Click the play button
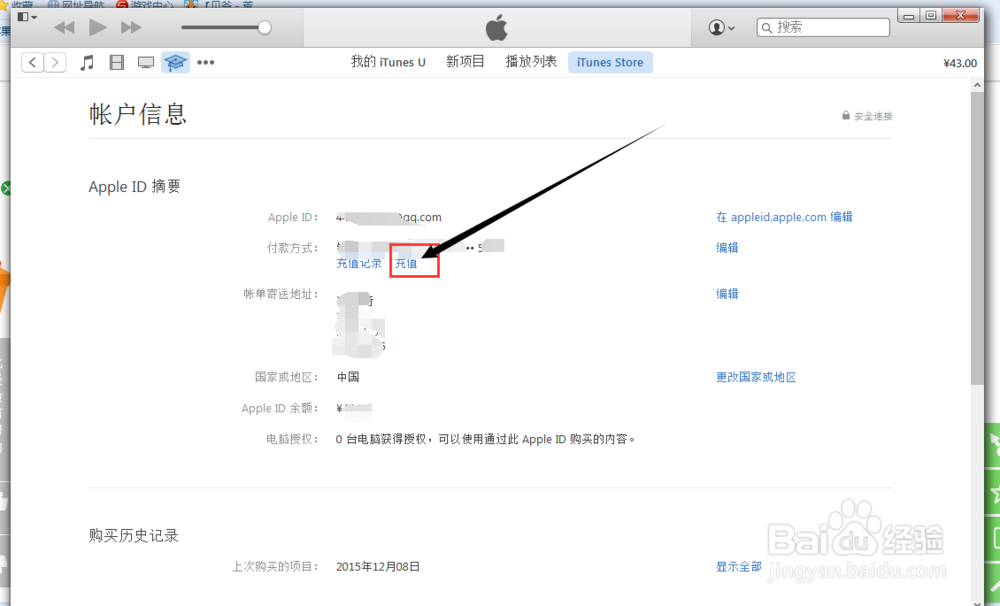 click(x=98, y=27)
